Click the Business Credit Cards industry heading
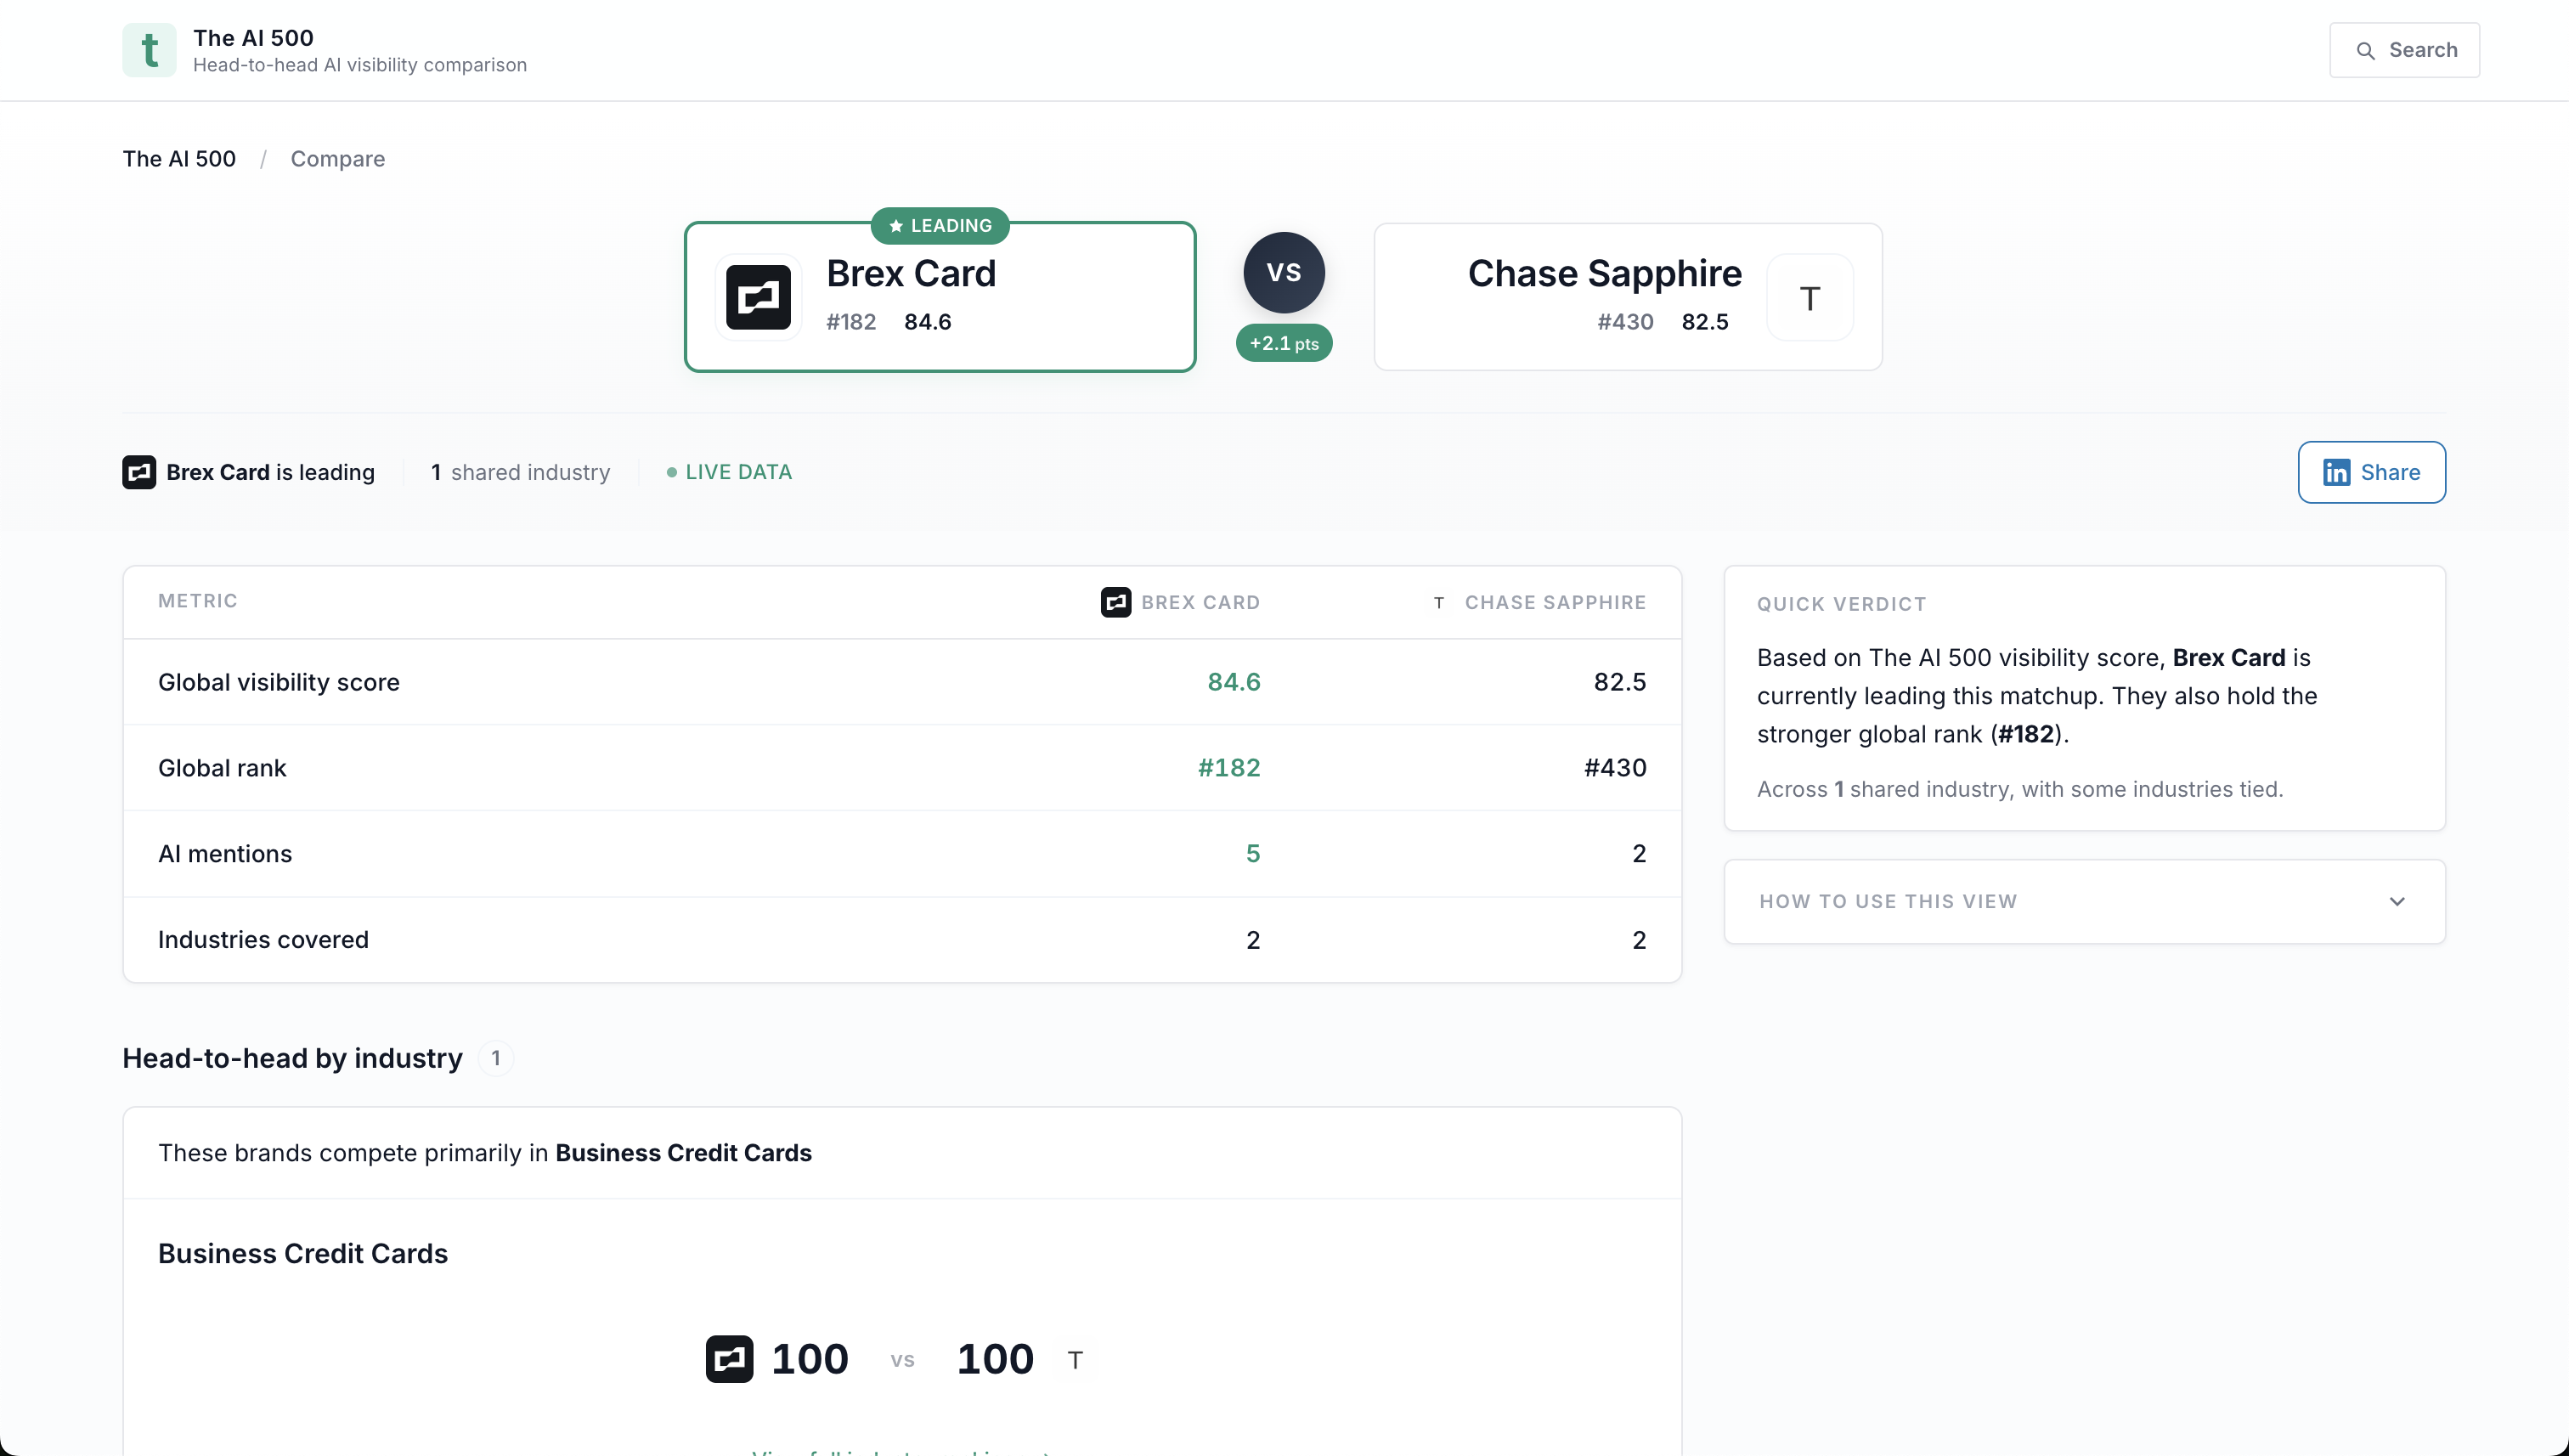 303,1253
